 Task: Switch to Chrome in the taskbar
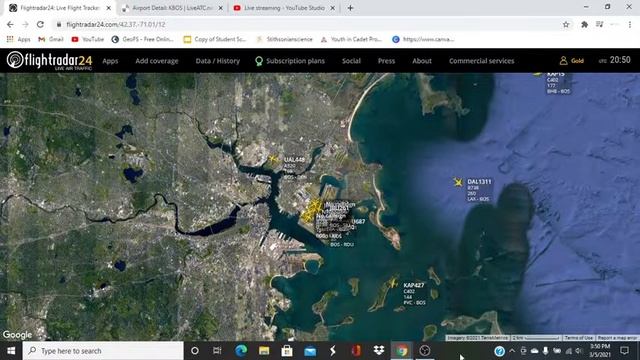coord(402,351)
